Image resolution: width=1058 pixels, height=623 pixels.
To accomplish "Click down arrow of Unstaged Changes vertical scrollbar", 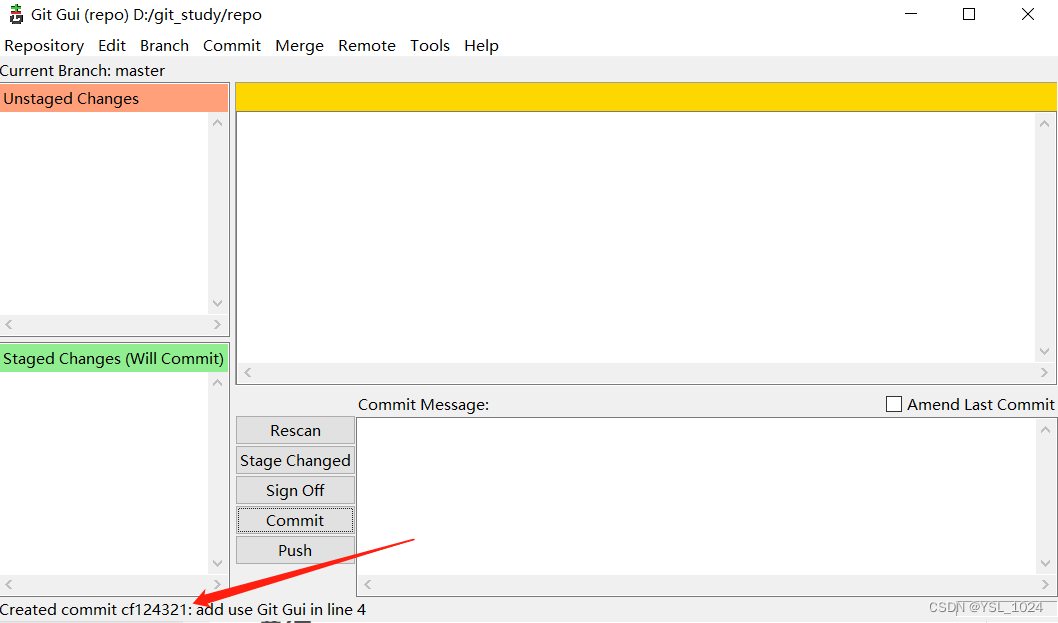I will 217,304.
